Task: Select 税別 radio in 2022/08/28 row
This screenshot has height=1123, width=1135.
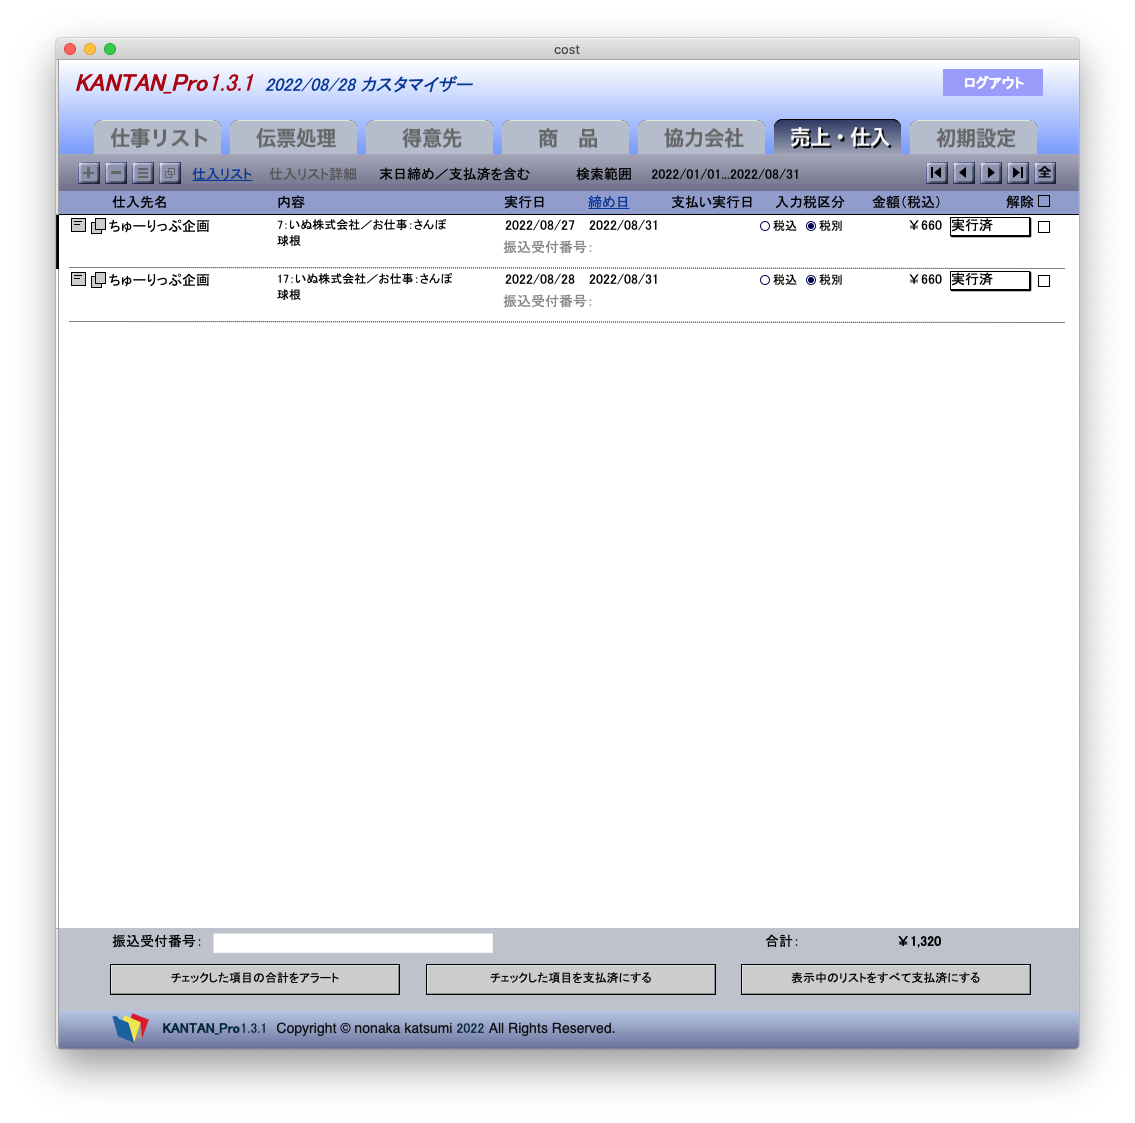Action: [x=811, y=280]
